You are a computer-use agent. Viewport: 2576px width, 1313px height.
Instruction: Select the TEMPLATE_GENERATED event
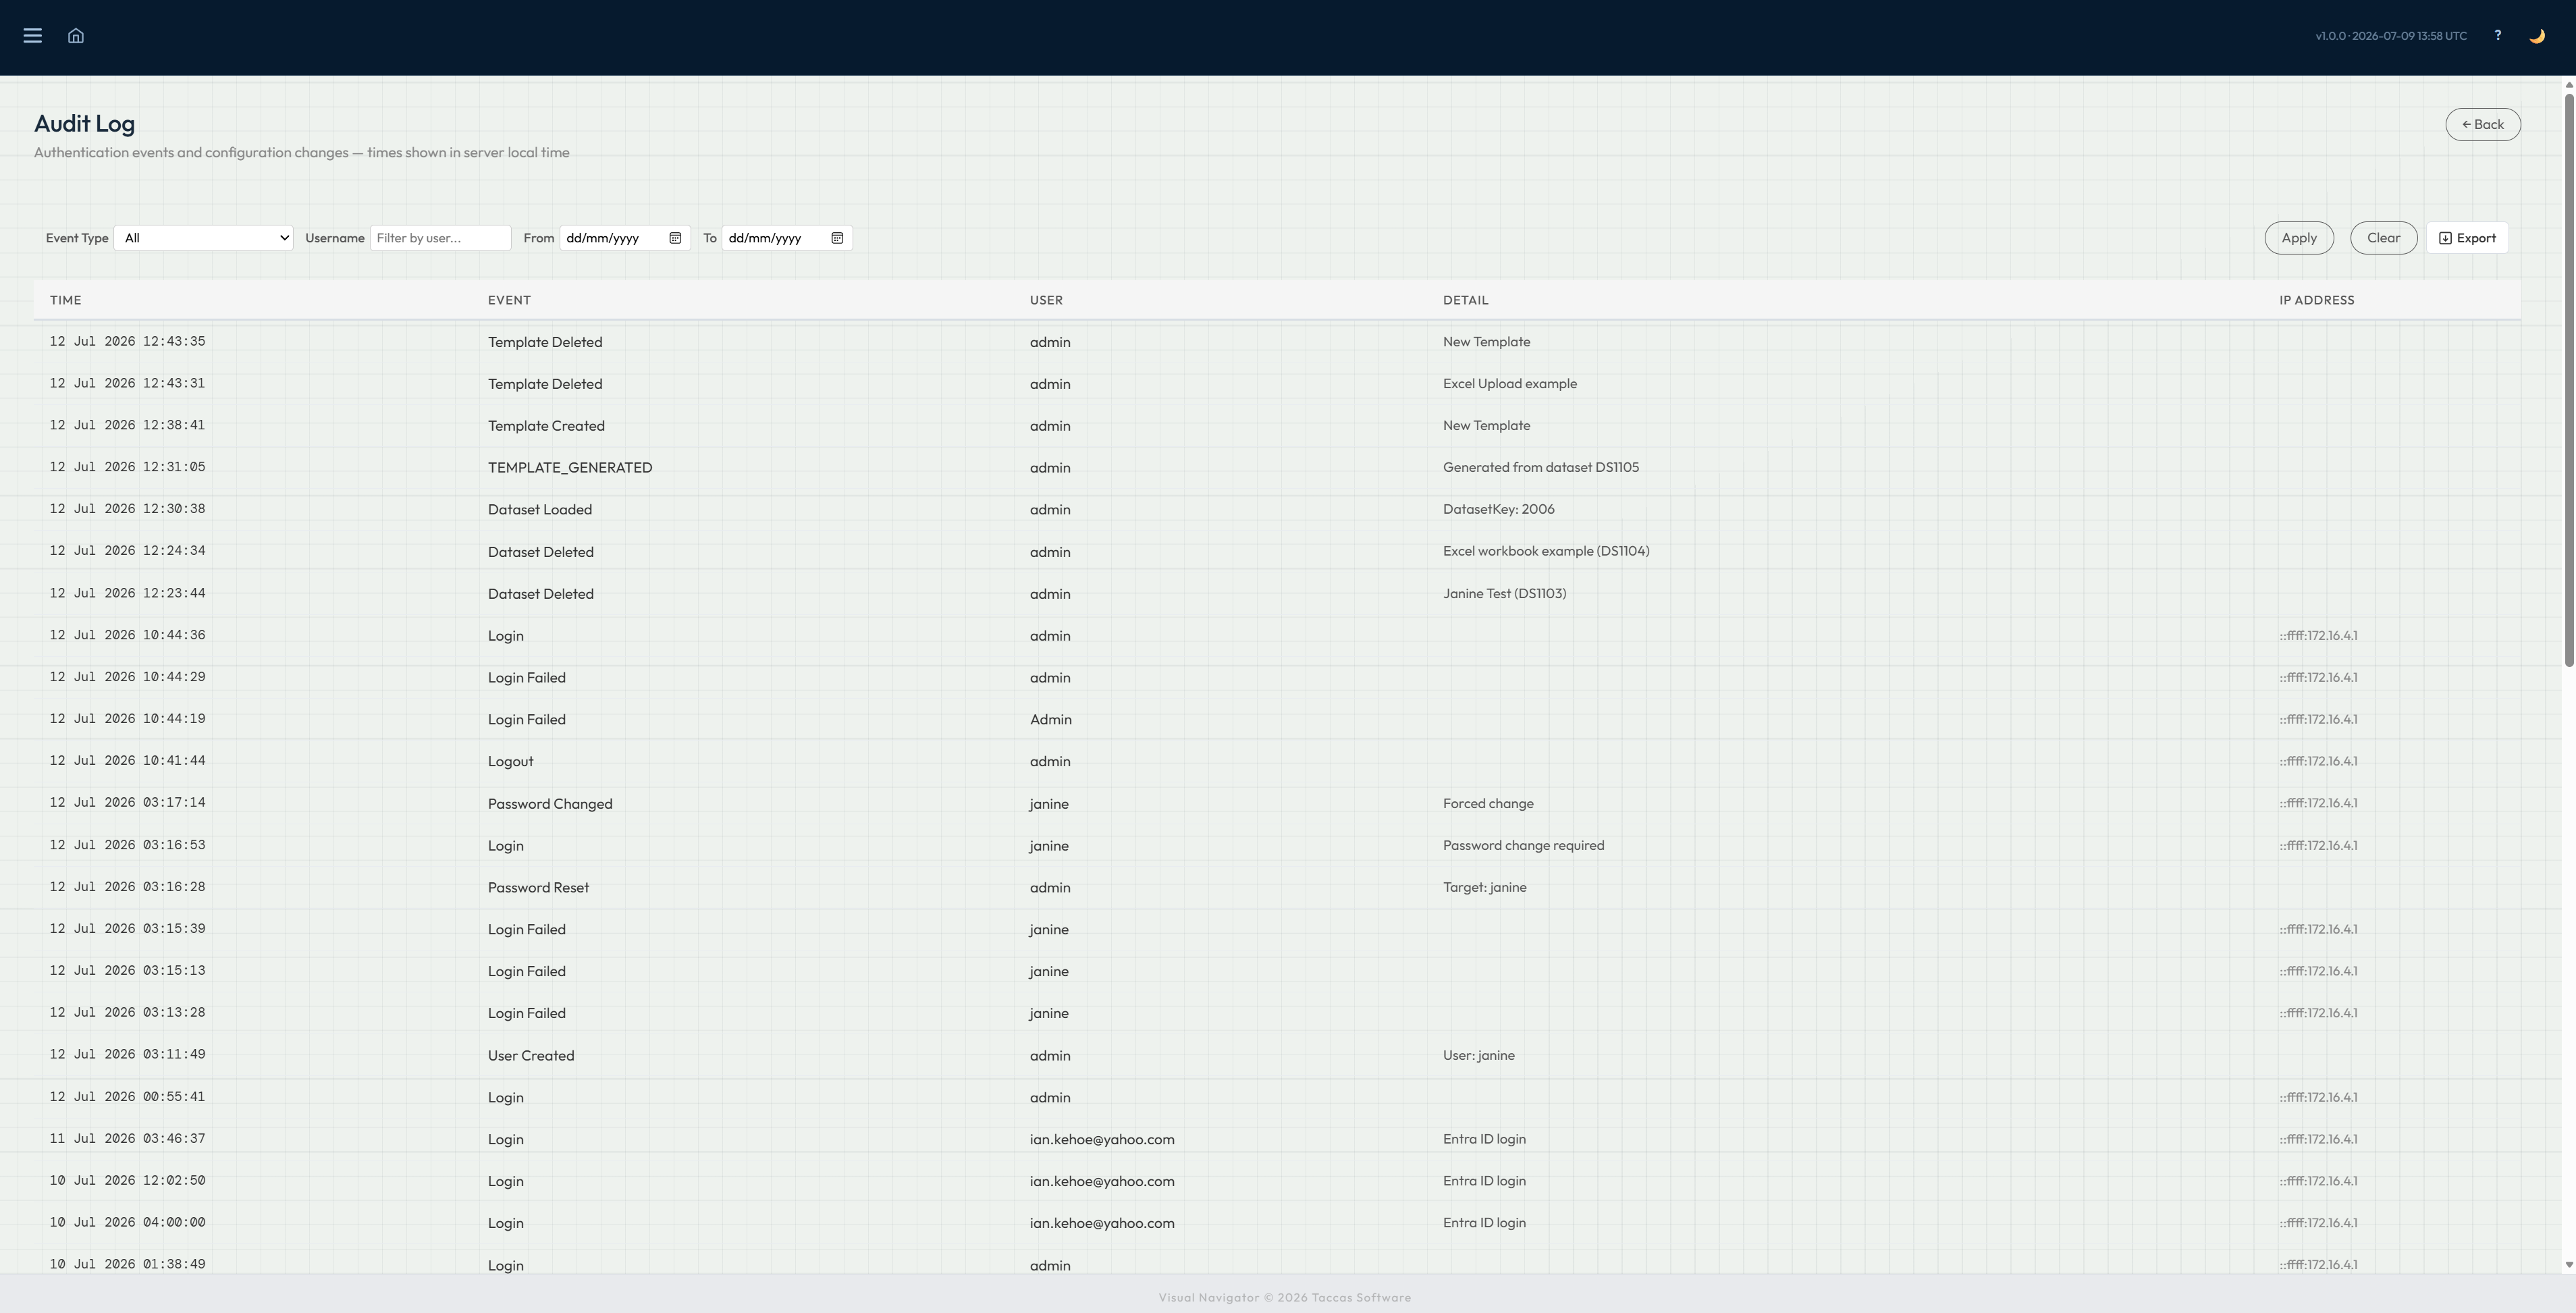tap(570, 468)
